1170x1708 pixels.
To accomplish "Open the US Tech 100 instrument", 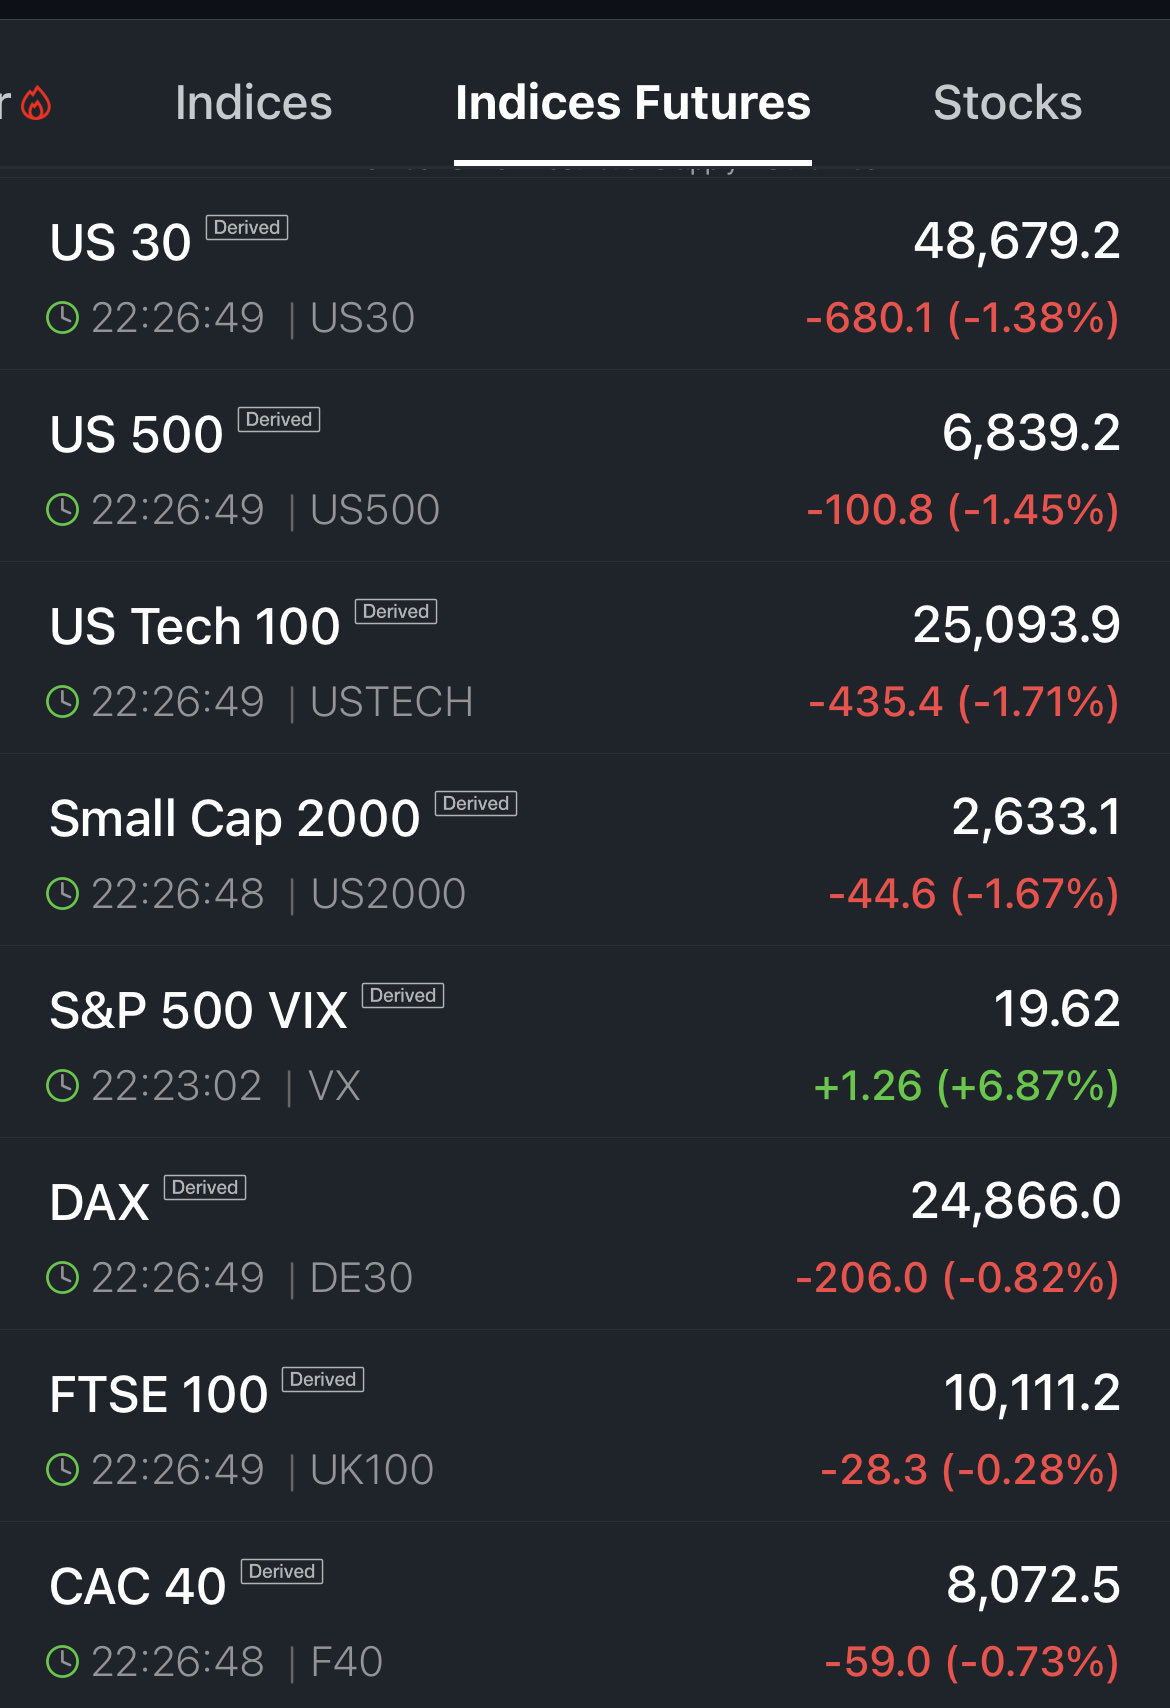I will (195, 627).
